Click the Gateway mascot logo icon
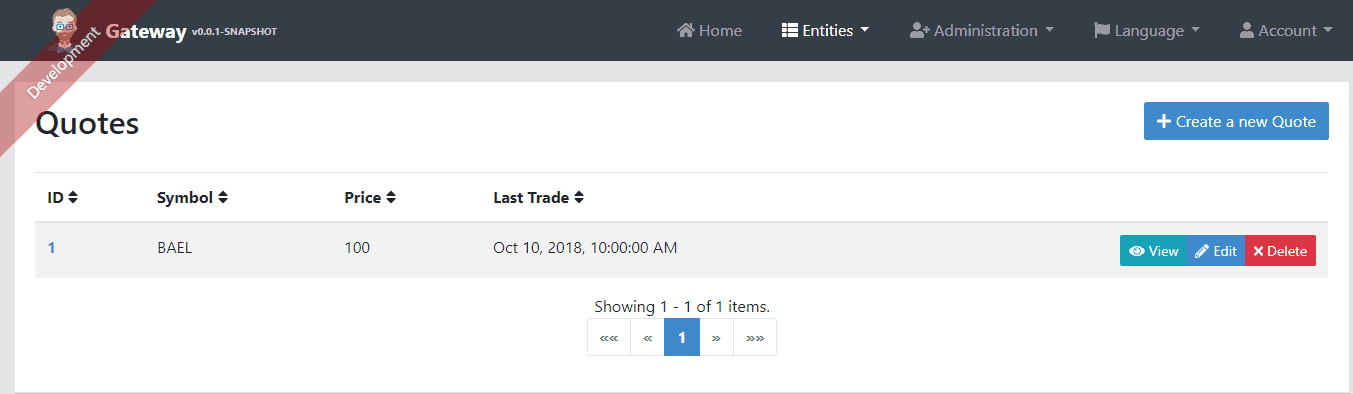This screenshot has width=1353, height=394. [x=67, y=29]
